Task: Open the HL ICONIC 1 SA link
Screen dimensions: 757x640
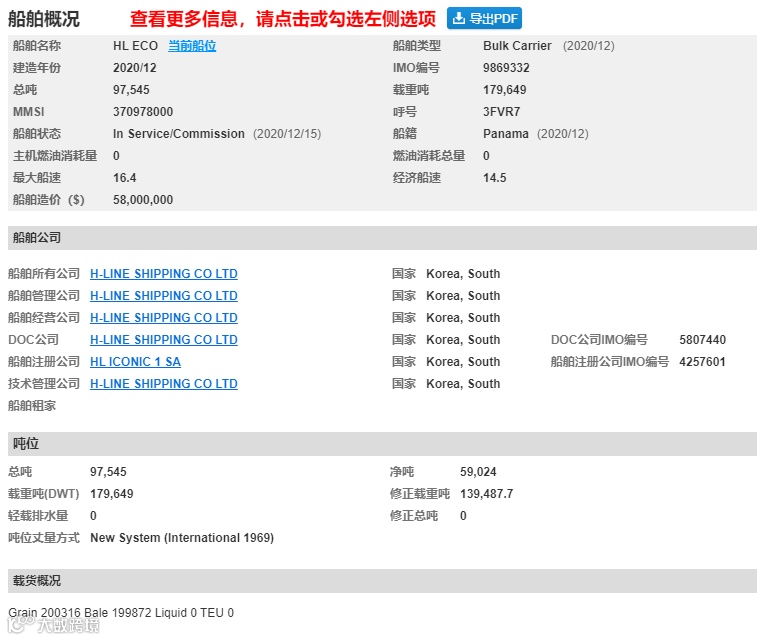Action: tap(135, 362)
